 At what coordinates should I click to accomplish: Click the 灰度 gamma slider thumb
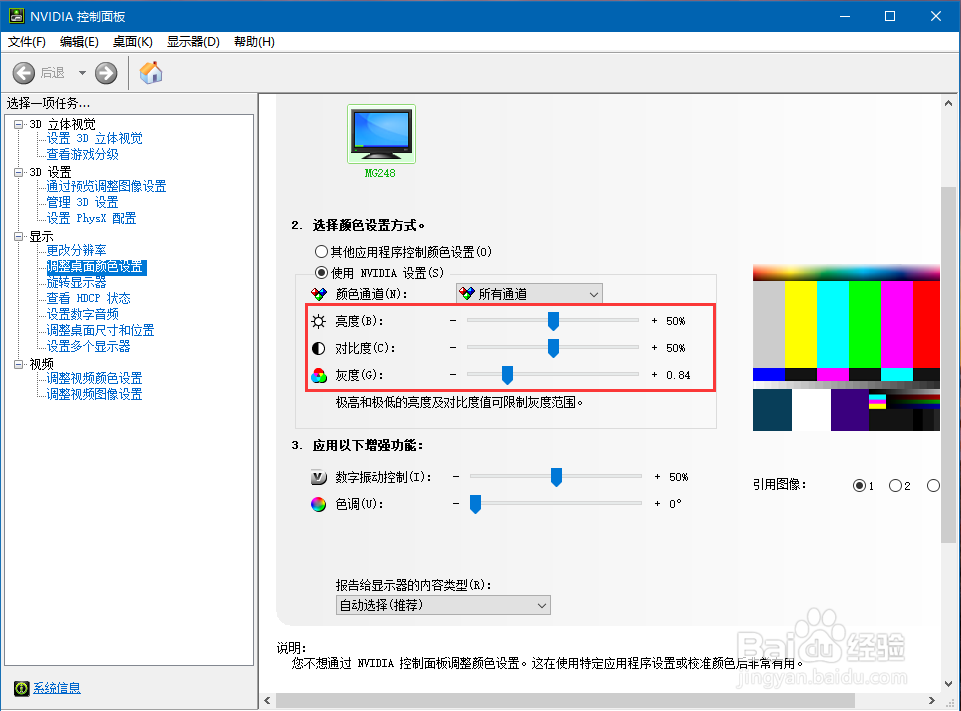[x=507, y=375]
